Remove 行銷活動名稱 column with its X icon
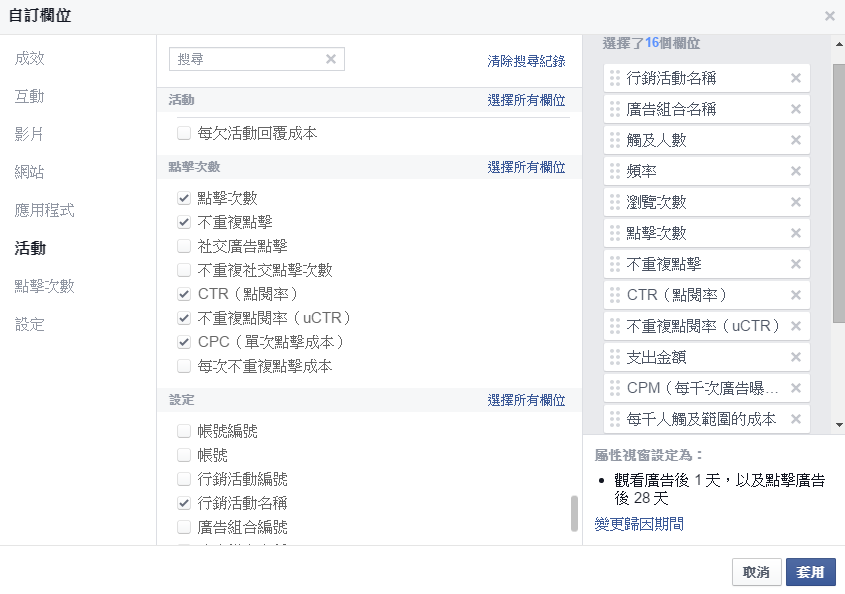Viewport: 845px width, 594px height. pos(796,78)
